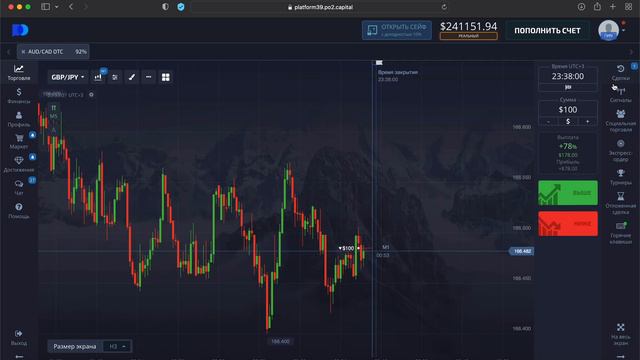Increase trade amount with plus button
This screenshot has height=360, width=640.
(x=587, y=122)
